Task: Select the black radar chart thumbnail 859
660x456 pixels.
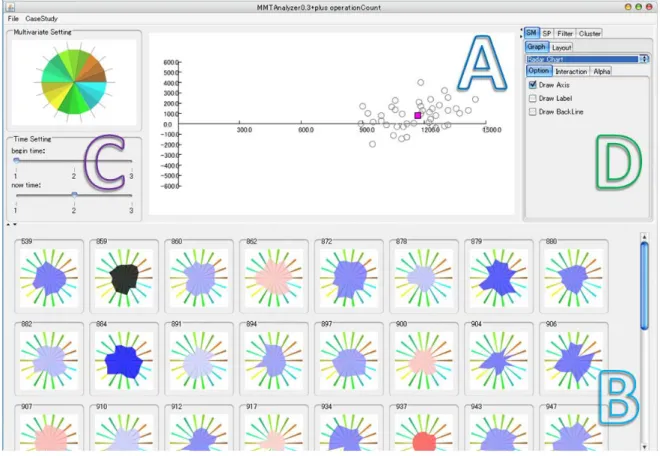Action: click(x=124, y=277)
